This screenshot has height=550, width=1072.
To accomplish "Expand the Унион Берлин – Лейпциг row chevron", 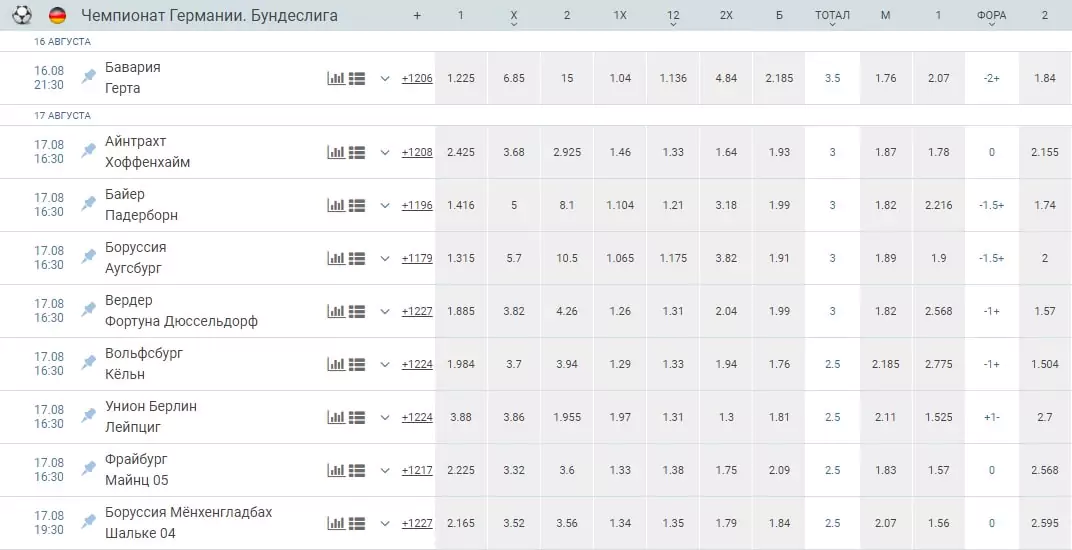I will pyautogui.click(x=385, y=417).
